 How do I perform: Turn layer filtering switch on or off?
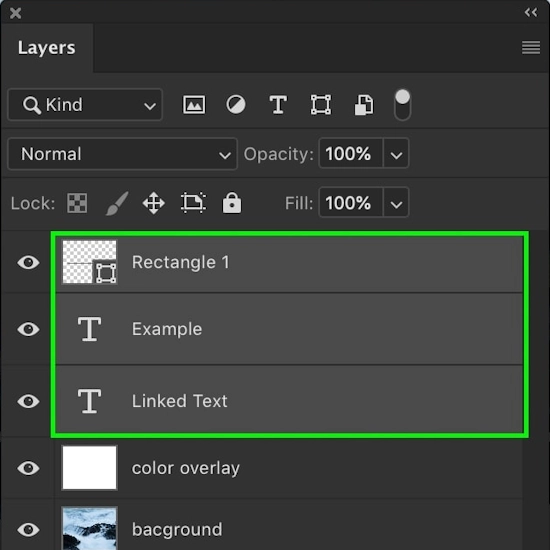402,105
